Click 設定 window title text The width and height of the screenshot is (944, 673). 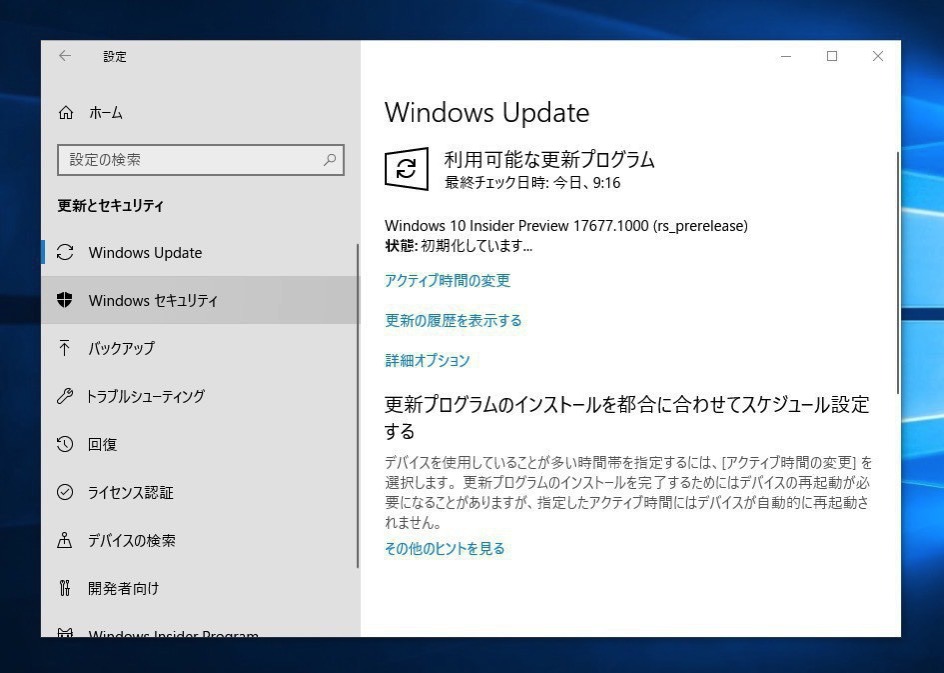coord(114,57)
